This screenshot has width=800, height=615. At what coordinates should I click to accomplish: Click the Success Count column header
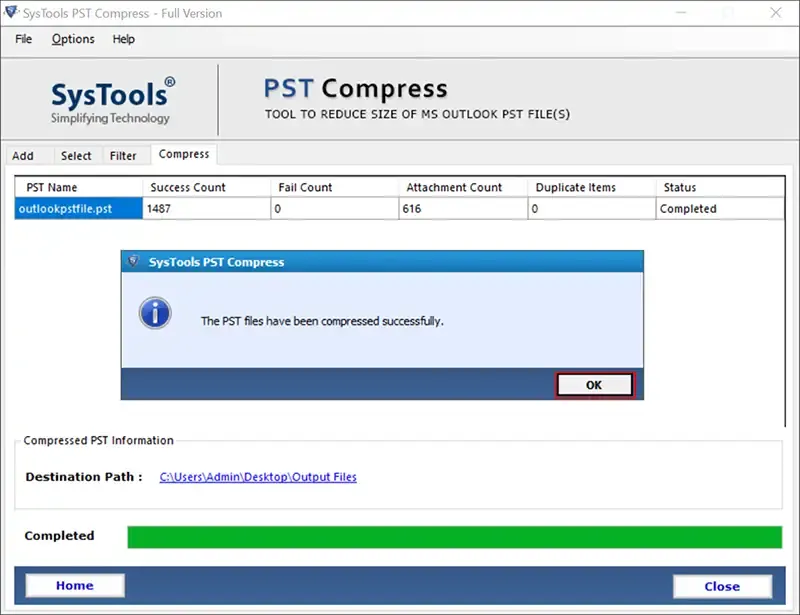pyautogui.click(x=207, y=187)
